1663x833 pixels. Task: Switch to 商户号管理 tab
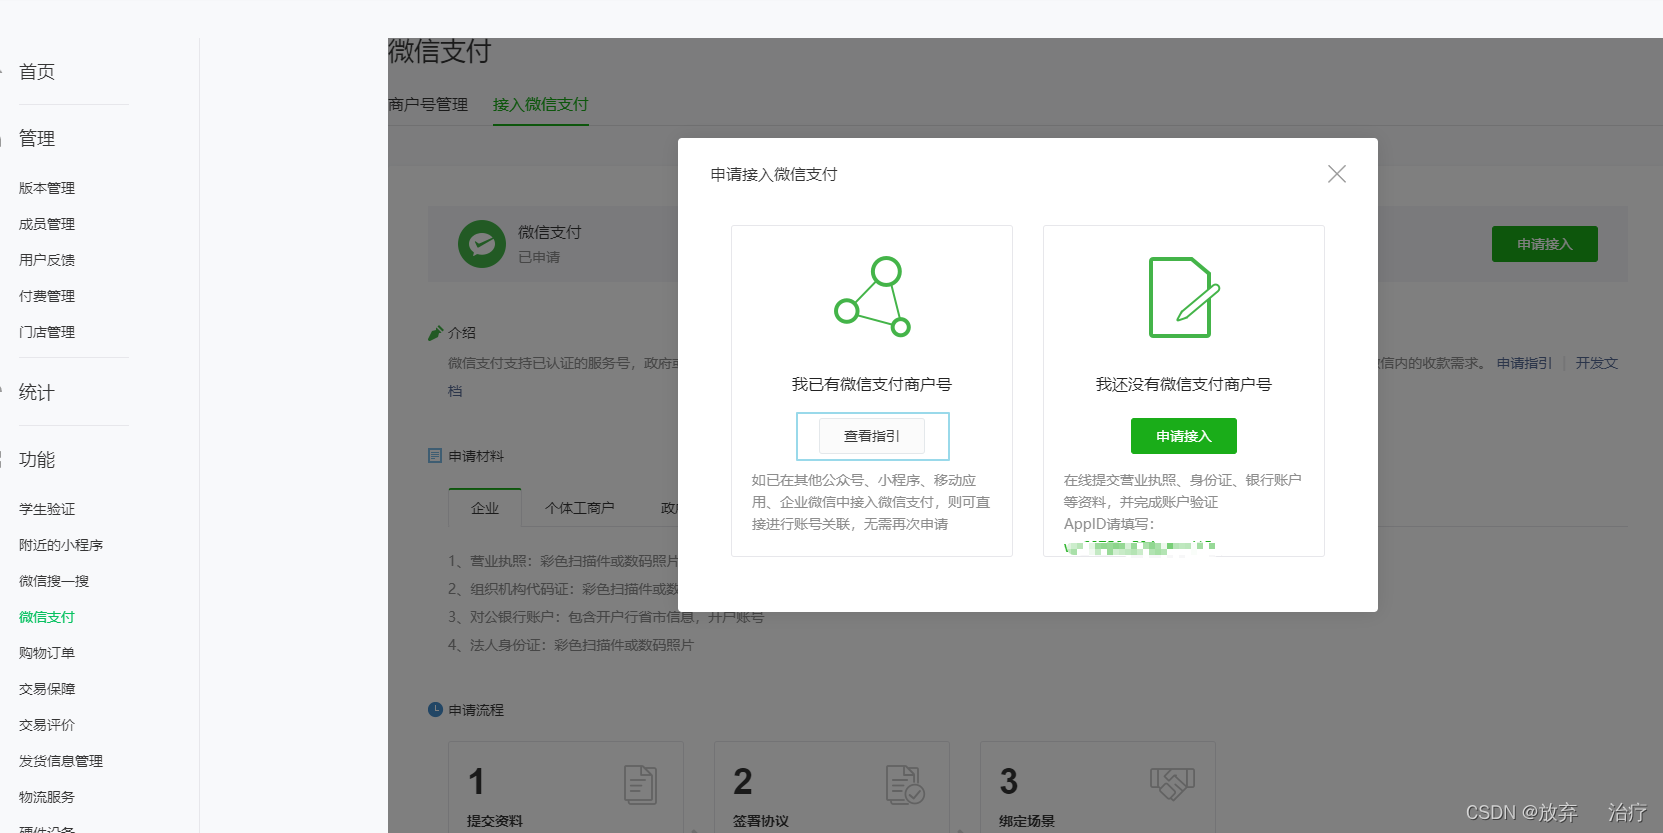pyautogui.click(x=428, y=104)
